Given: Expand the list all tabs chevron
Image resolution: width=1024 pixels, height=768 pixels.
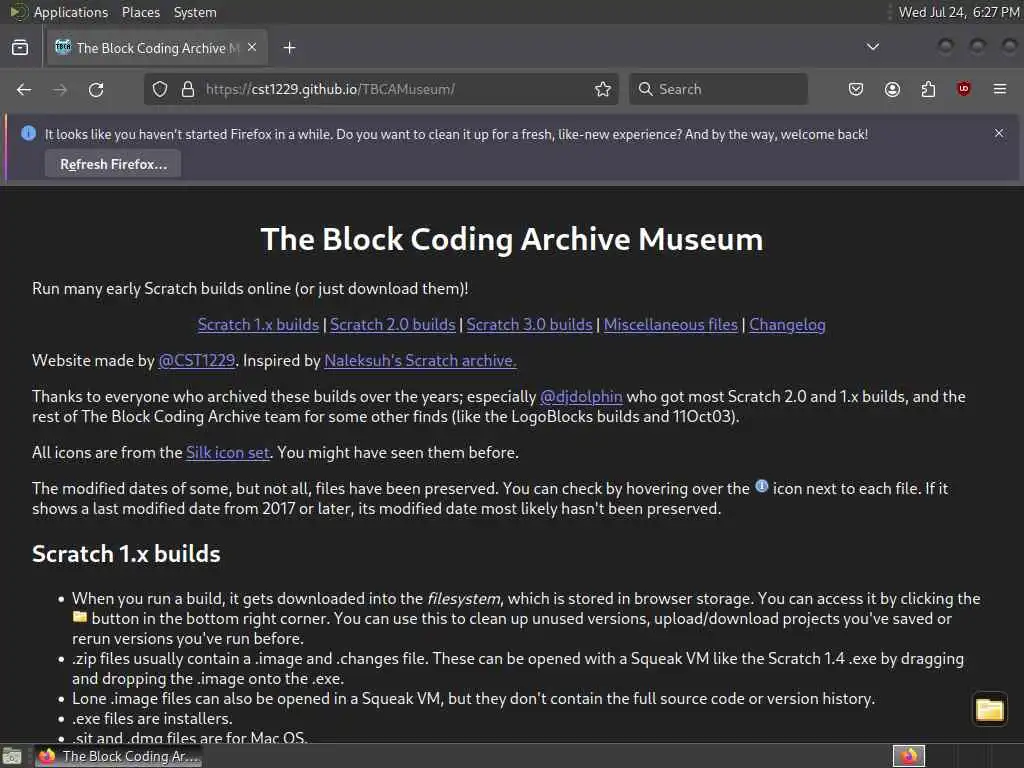Looking at the screenshot, I should tap(872, 47).
